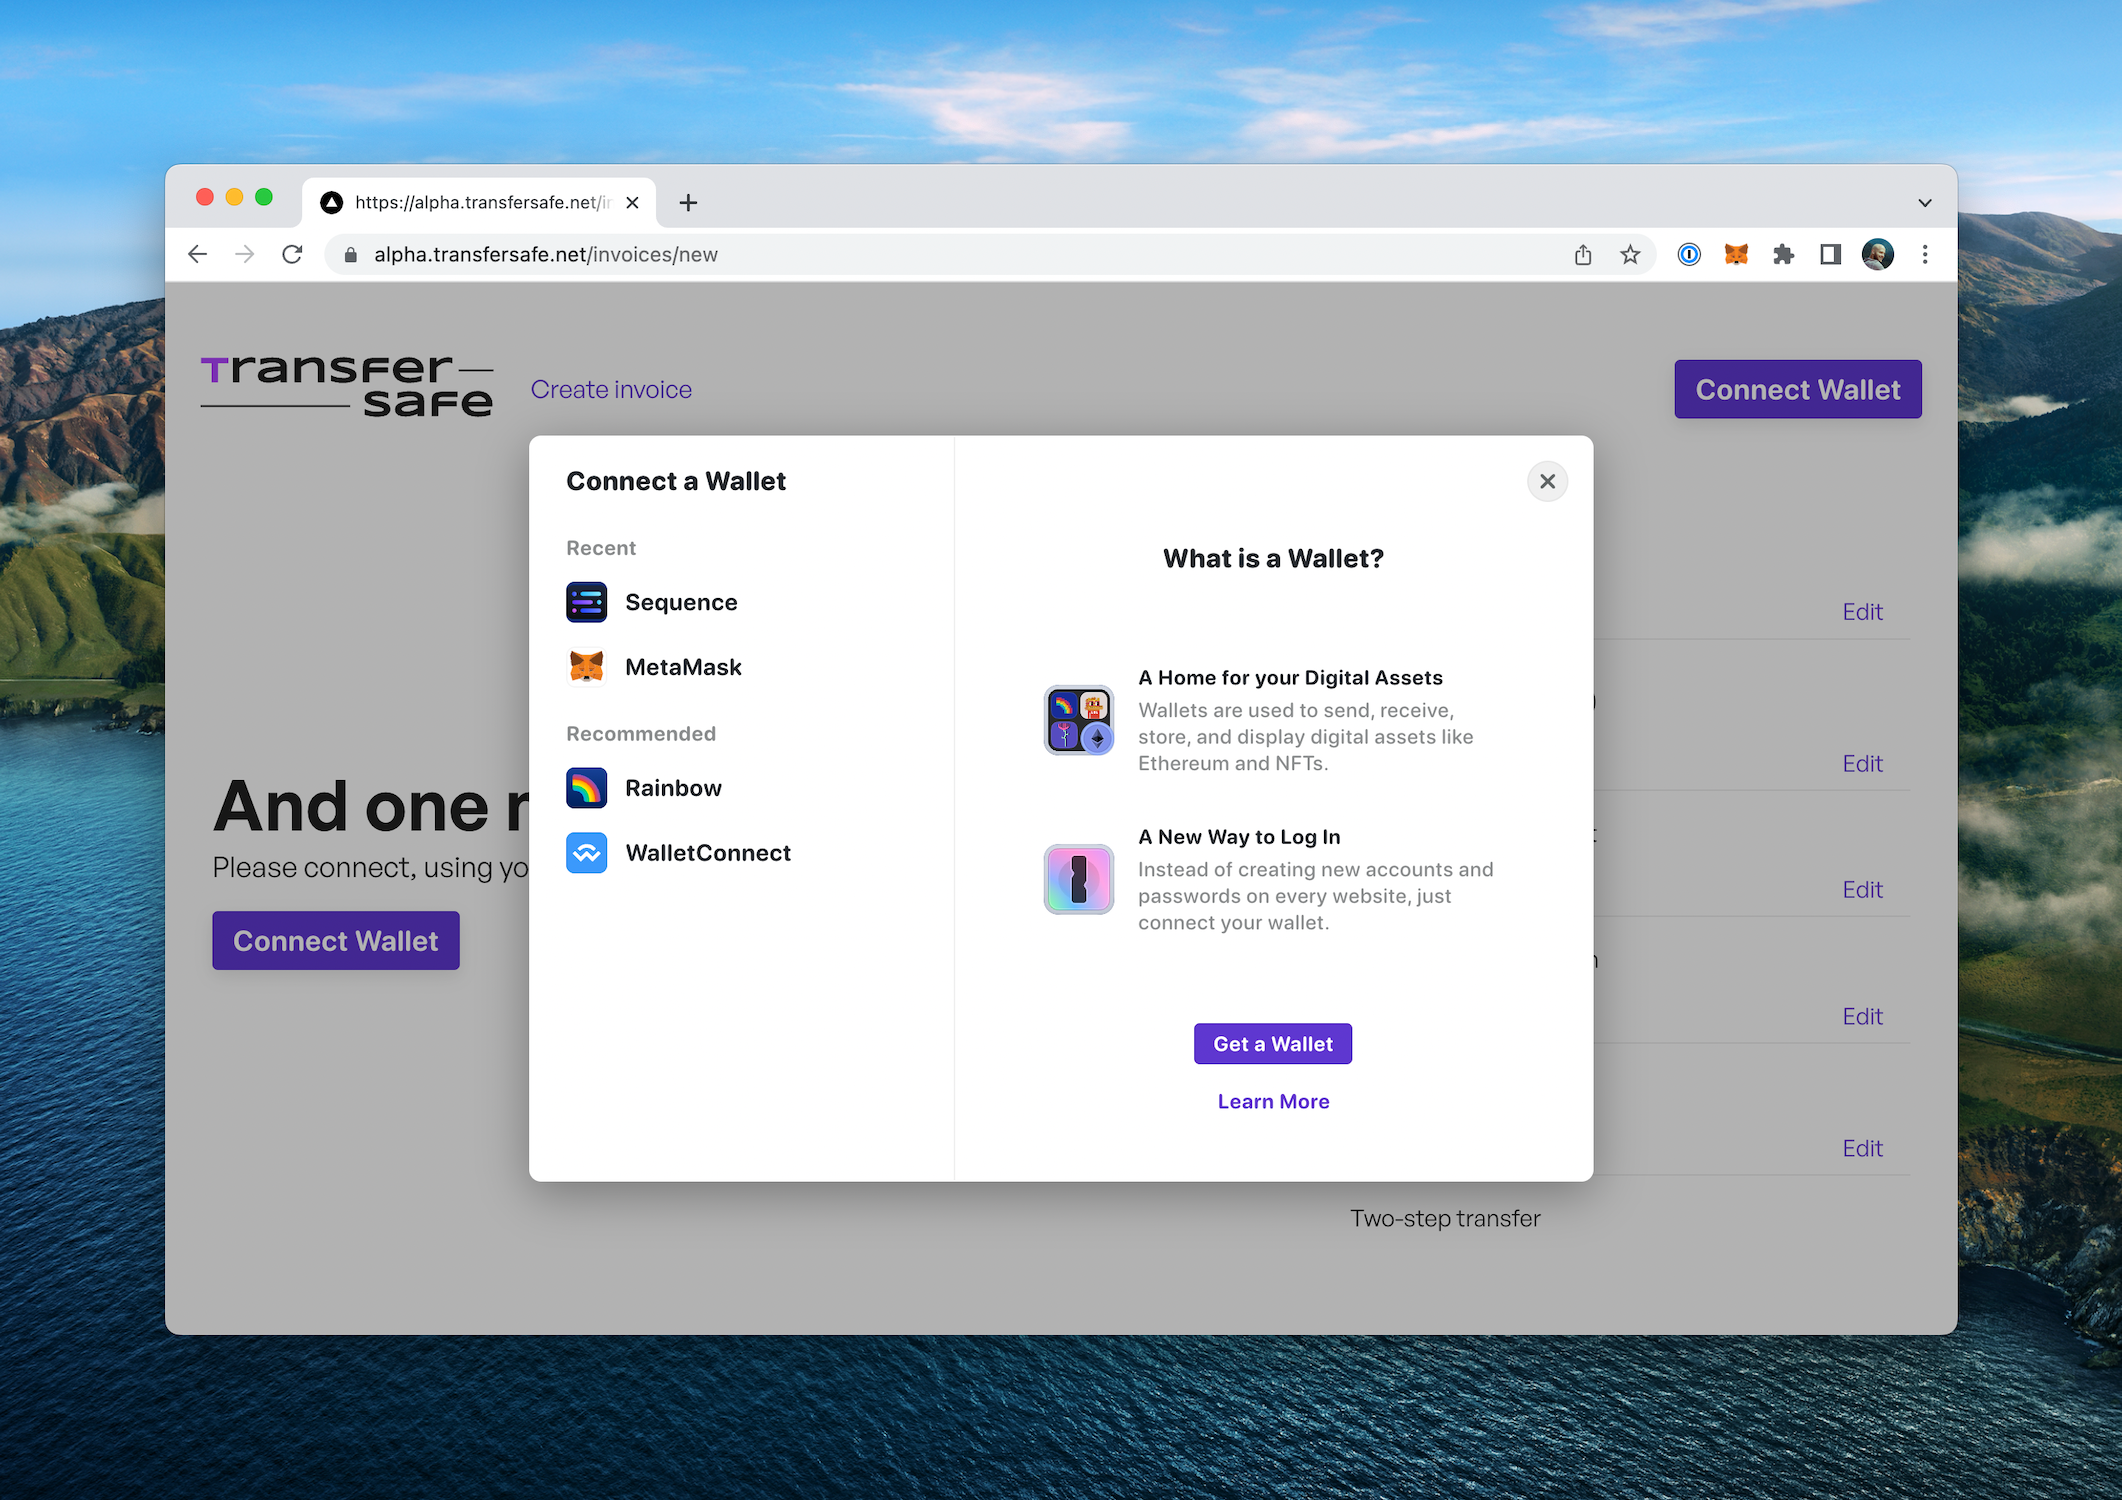Open the Chrome three-dot menu
This screenshot has height=1500, width=2122.
(1924, 255)
